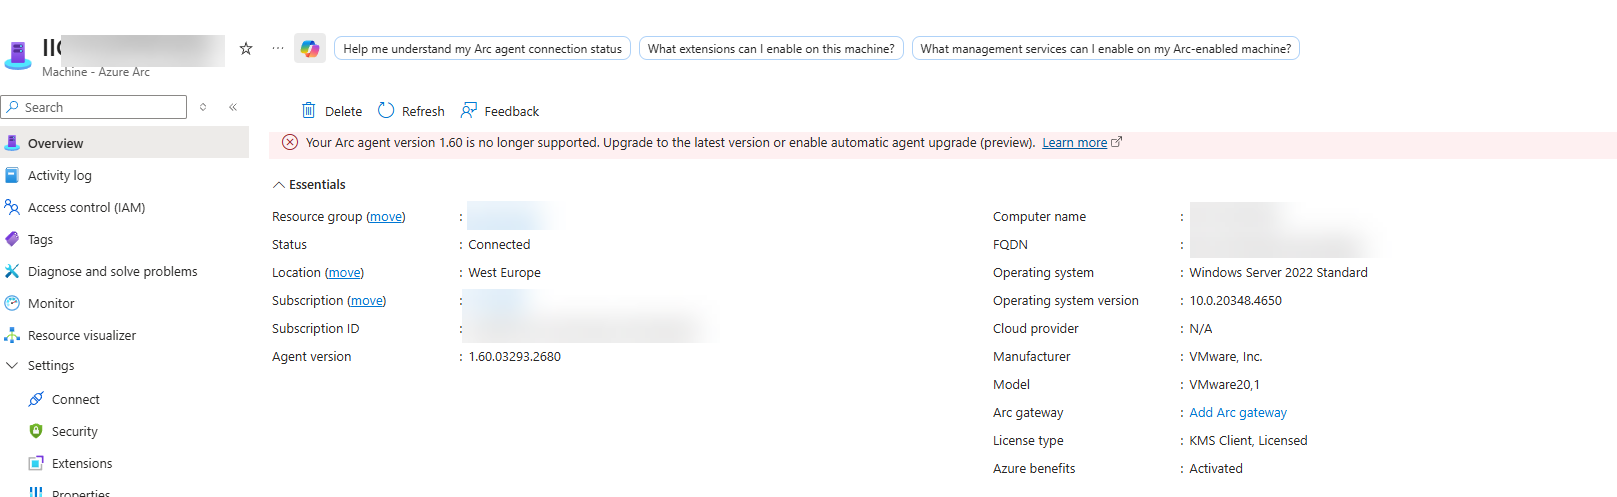Image resolution: width=1617 pixels, height=497 pixels.
Task: Click the Diagnose wrench icon
Action: coord(12,271)
